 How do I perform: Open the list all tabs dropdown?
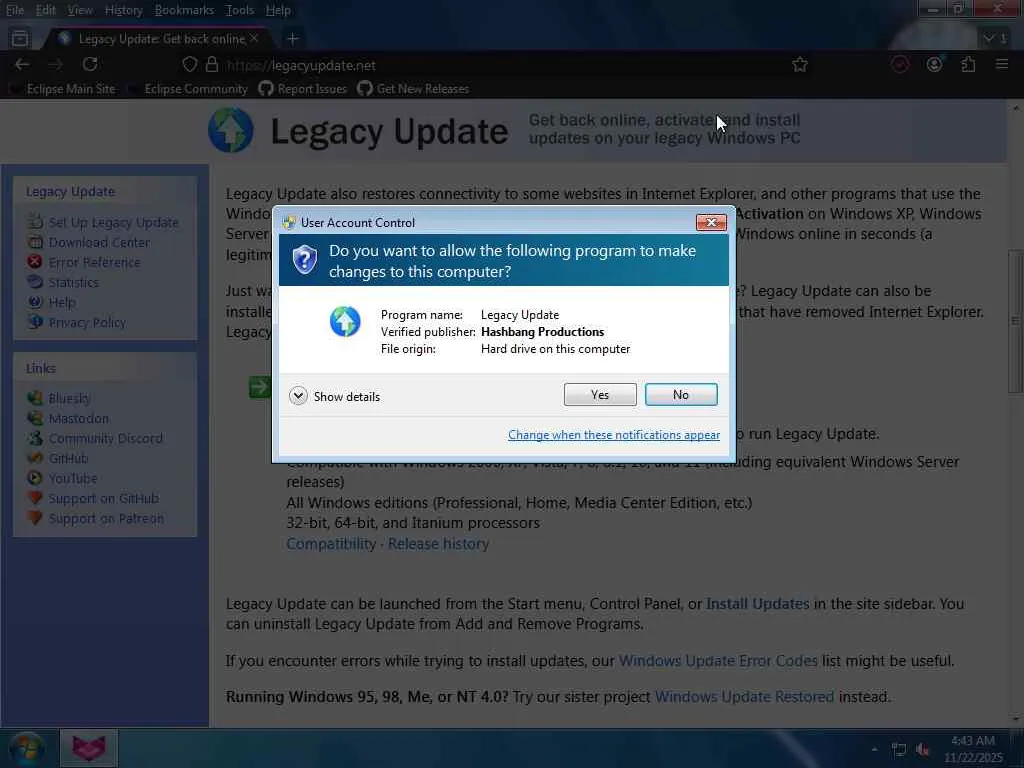pos(995,39)
